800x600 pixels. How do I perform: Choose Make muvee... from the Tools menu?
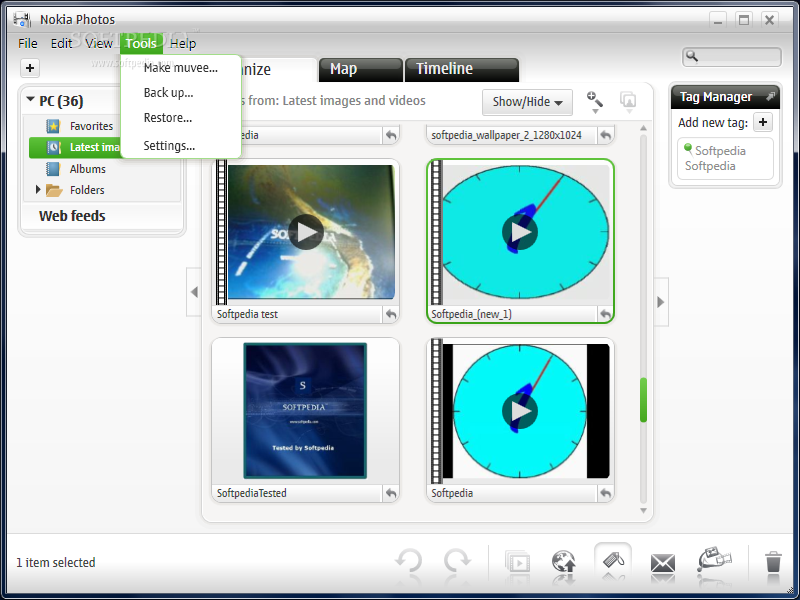181,68
